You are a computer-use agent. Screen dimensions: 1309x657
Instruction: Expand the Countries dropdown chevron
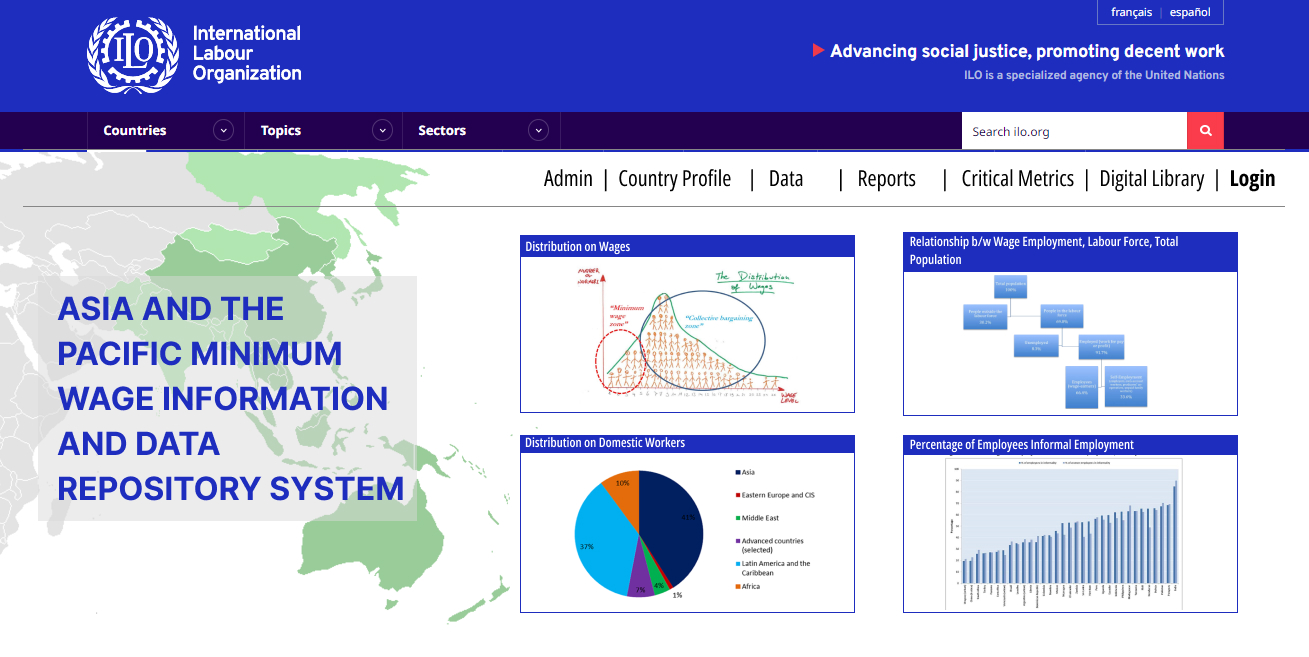223,131
